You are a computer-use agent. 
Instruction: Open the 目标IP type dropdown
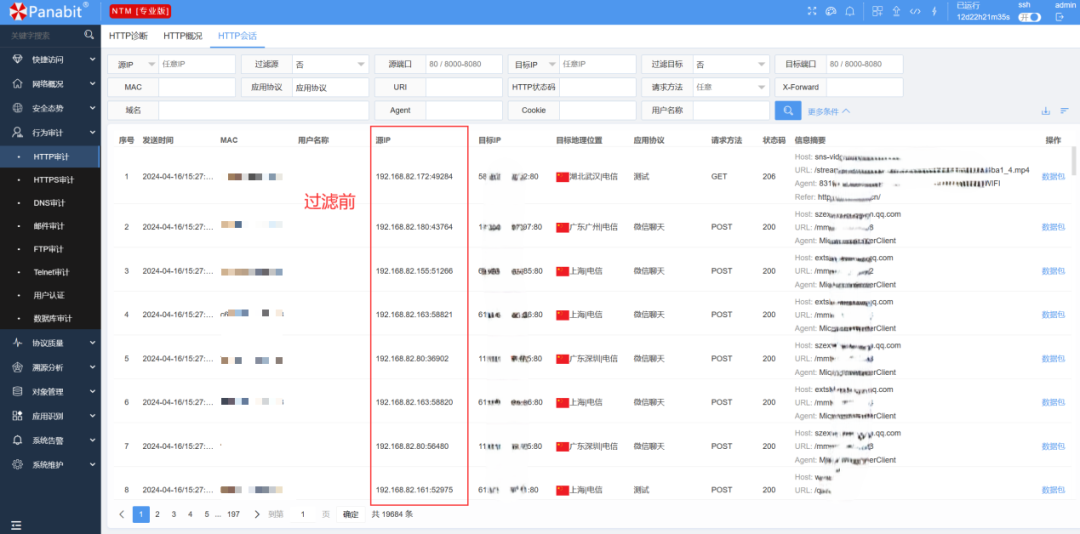tap(534, 64)
